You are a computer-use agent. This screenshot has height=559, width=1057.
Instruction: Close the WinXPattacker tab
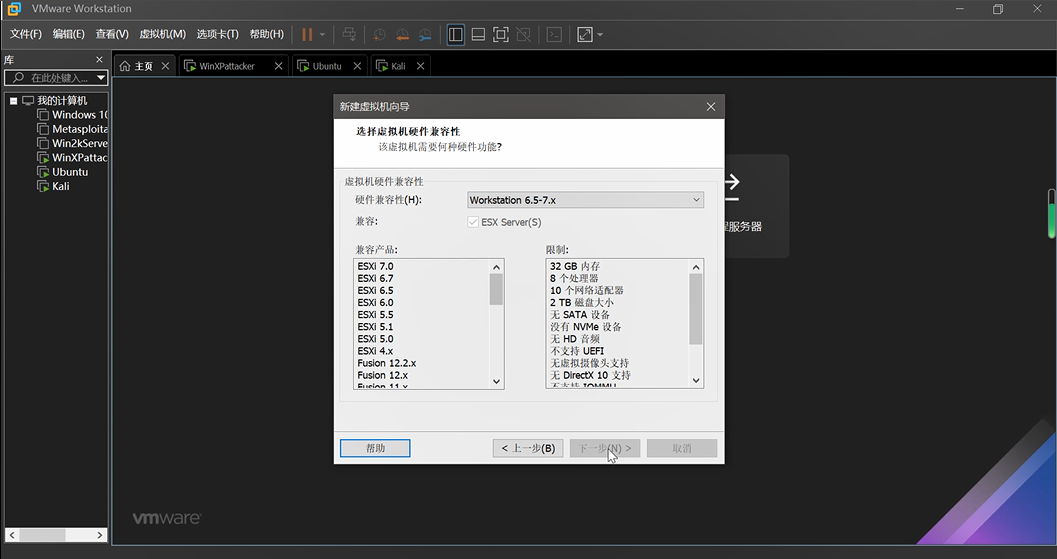(278, 66)
